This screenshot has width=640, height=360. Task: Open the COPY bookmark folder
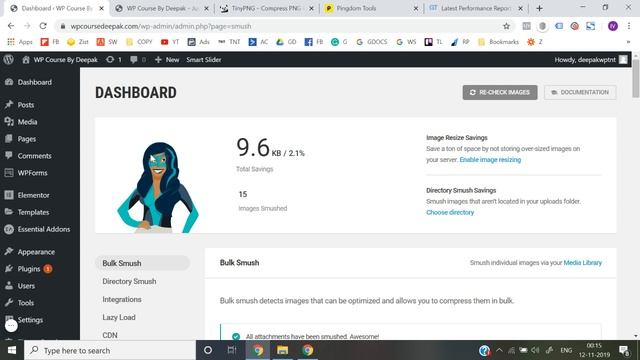click(139, 42)
